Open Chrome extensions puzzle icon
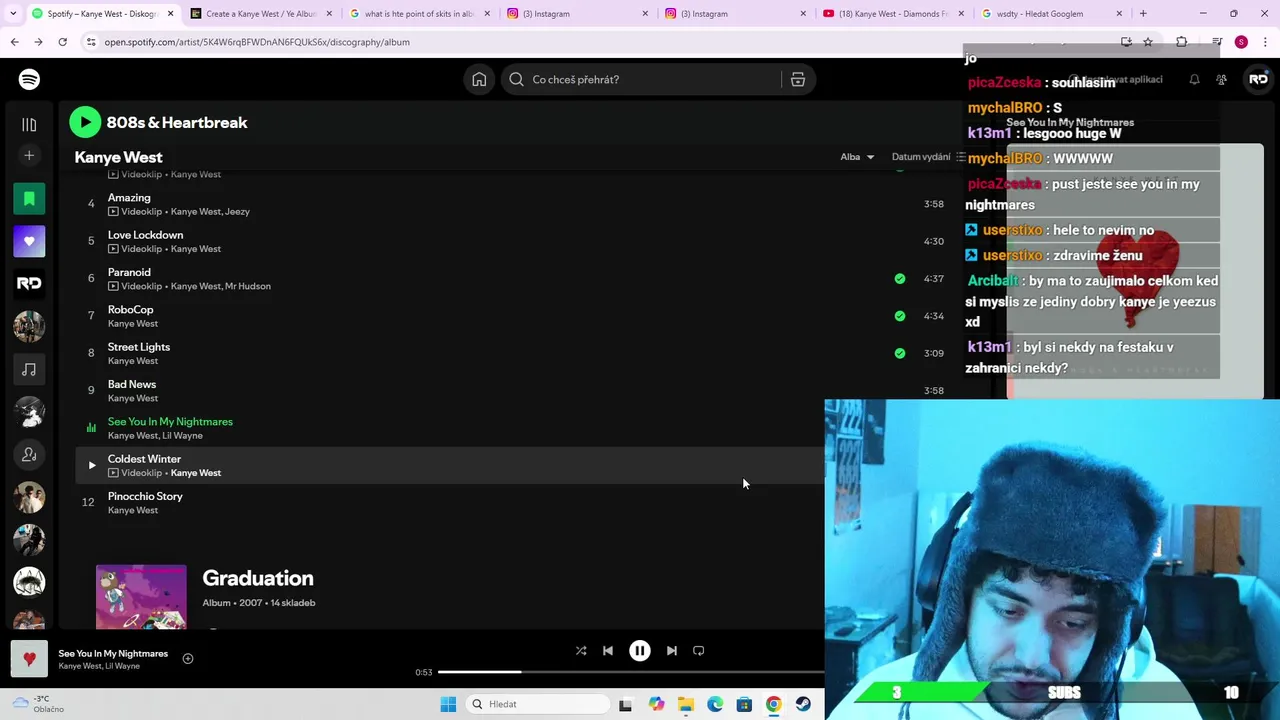1280x720 pixels. 1182,42
